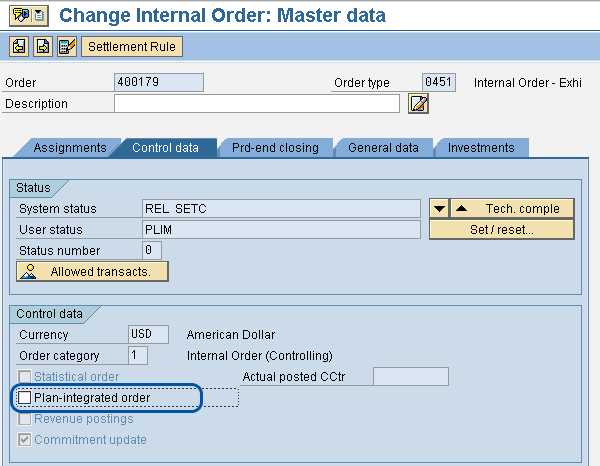Image resolution: width=600 pixels, height=466 pixels.
Task: Click into the Description text field
Action: [256, 104]
